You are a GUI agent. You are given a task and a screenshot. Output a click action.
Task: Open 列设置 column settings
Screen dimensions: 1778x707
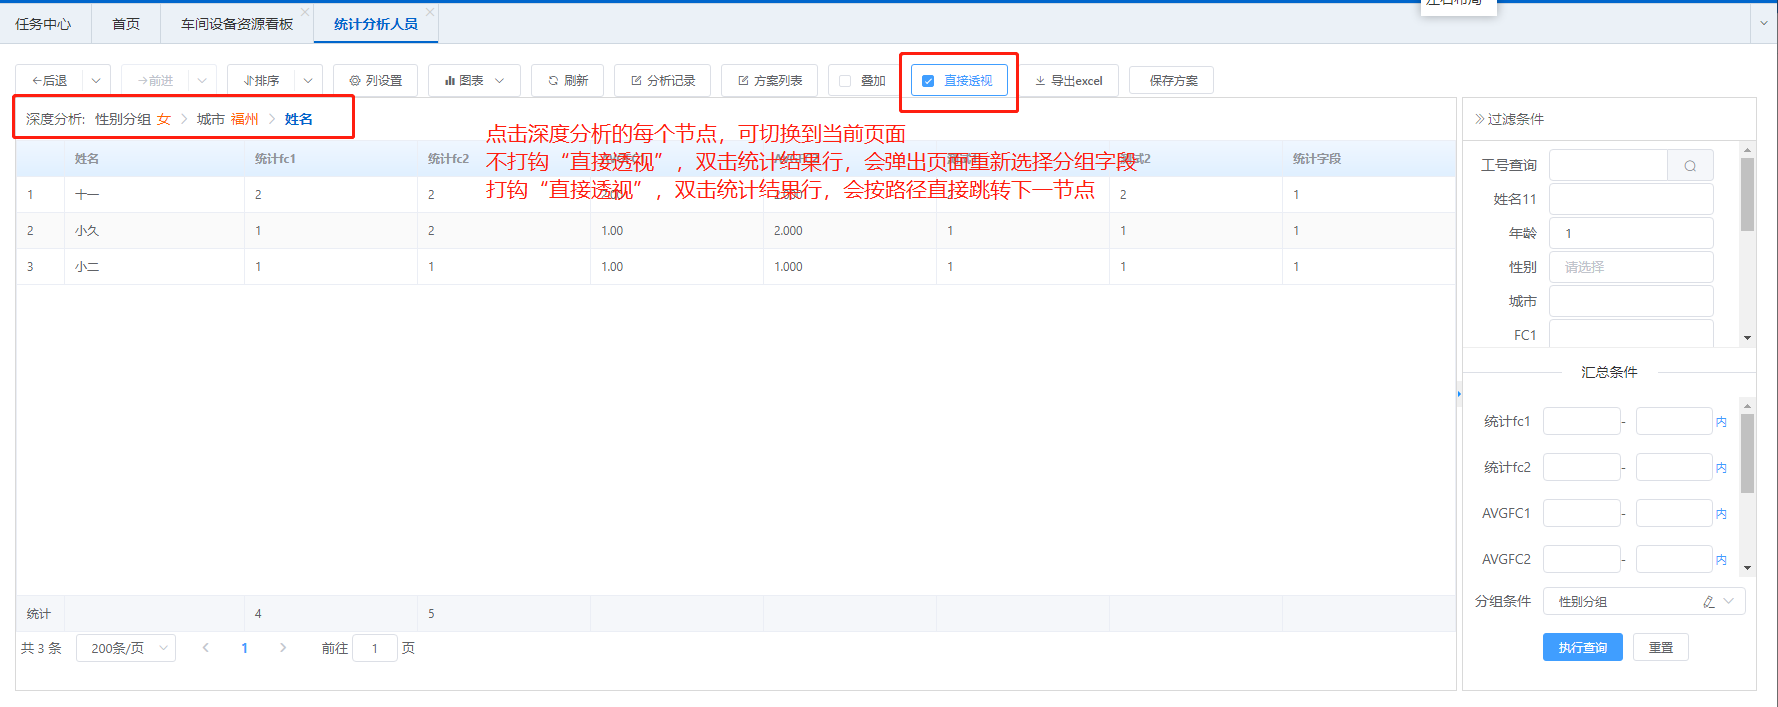[x=375, y=81]
